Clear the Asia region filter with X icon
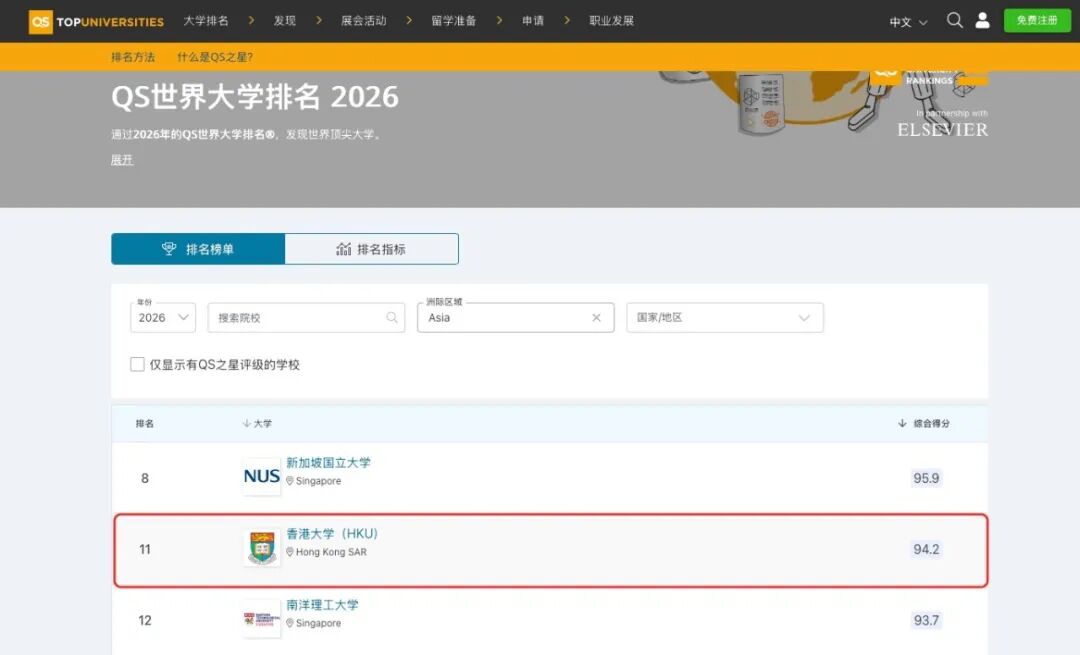Image resolution: width=1080 pixels, height=655 pixels. pyautogui.click(x=597, y=317)
